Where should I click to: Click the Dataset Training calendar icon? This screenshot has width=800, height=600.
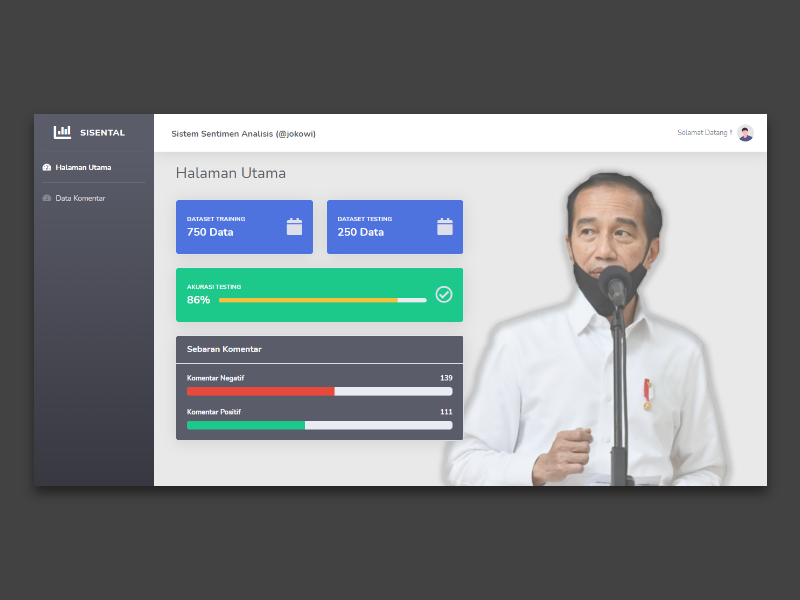(x=294, y=227)
